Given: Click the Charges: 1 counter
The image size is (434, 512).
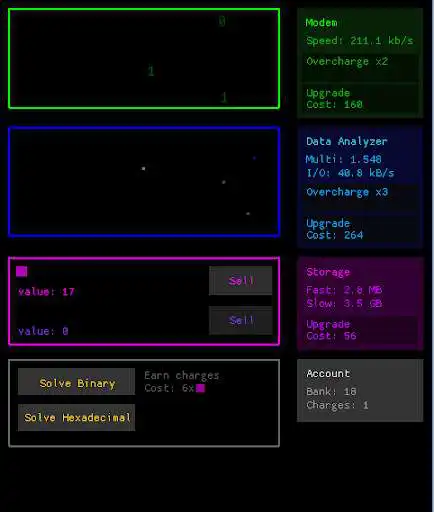Looking at the screenshot, I should click(337, 405).
